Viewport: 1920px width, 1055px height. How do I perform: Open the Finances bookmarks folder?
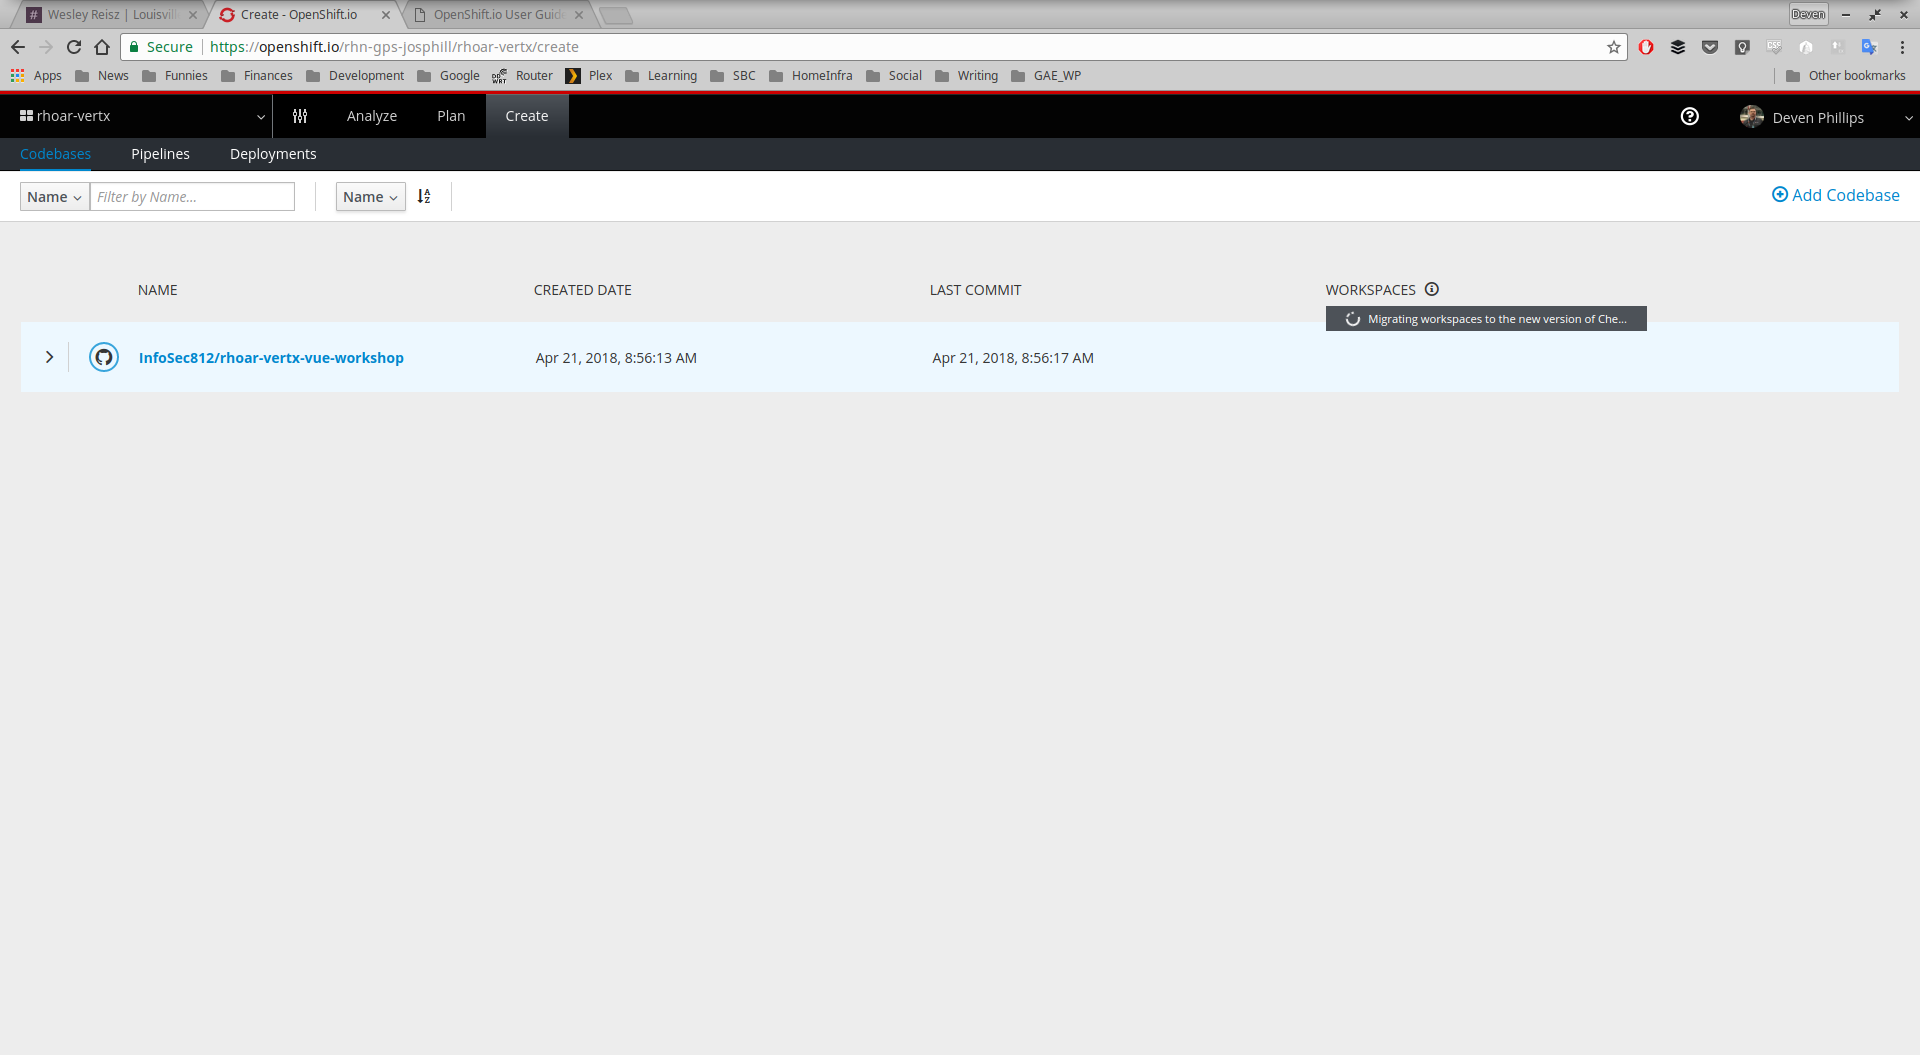pyautogui.click(x=257, y=76)
